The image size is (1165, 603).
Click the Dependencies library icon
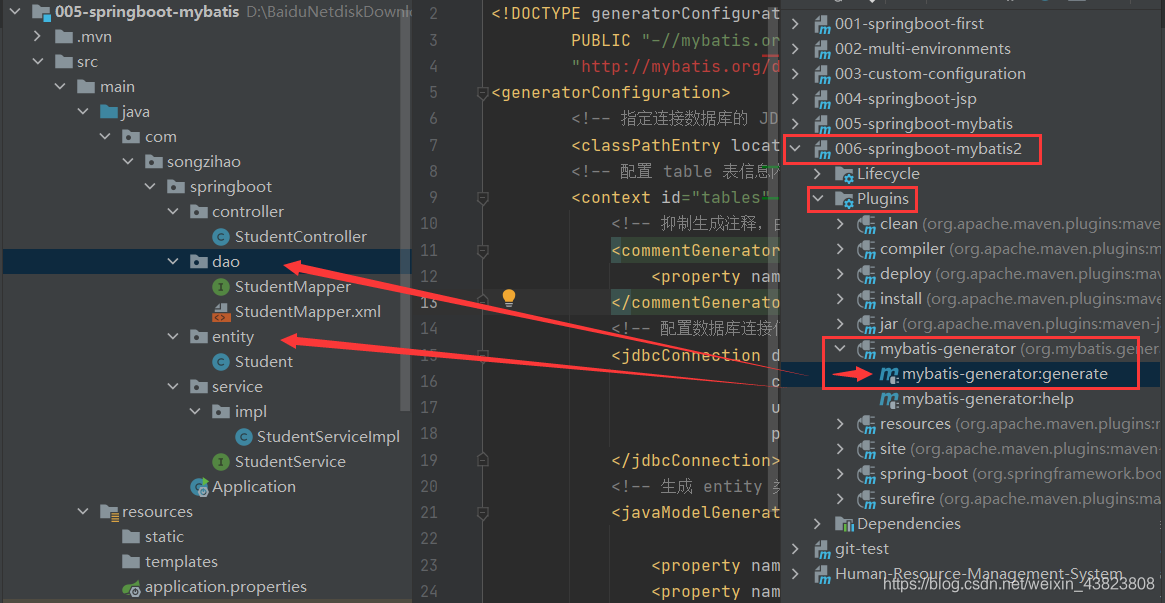click(845, 524)
